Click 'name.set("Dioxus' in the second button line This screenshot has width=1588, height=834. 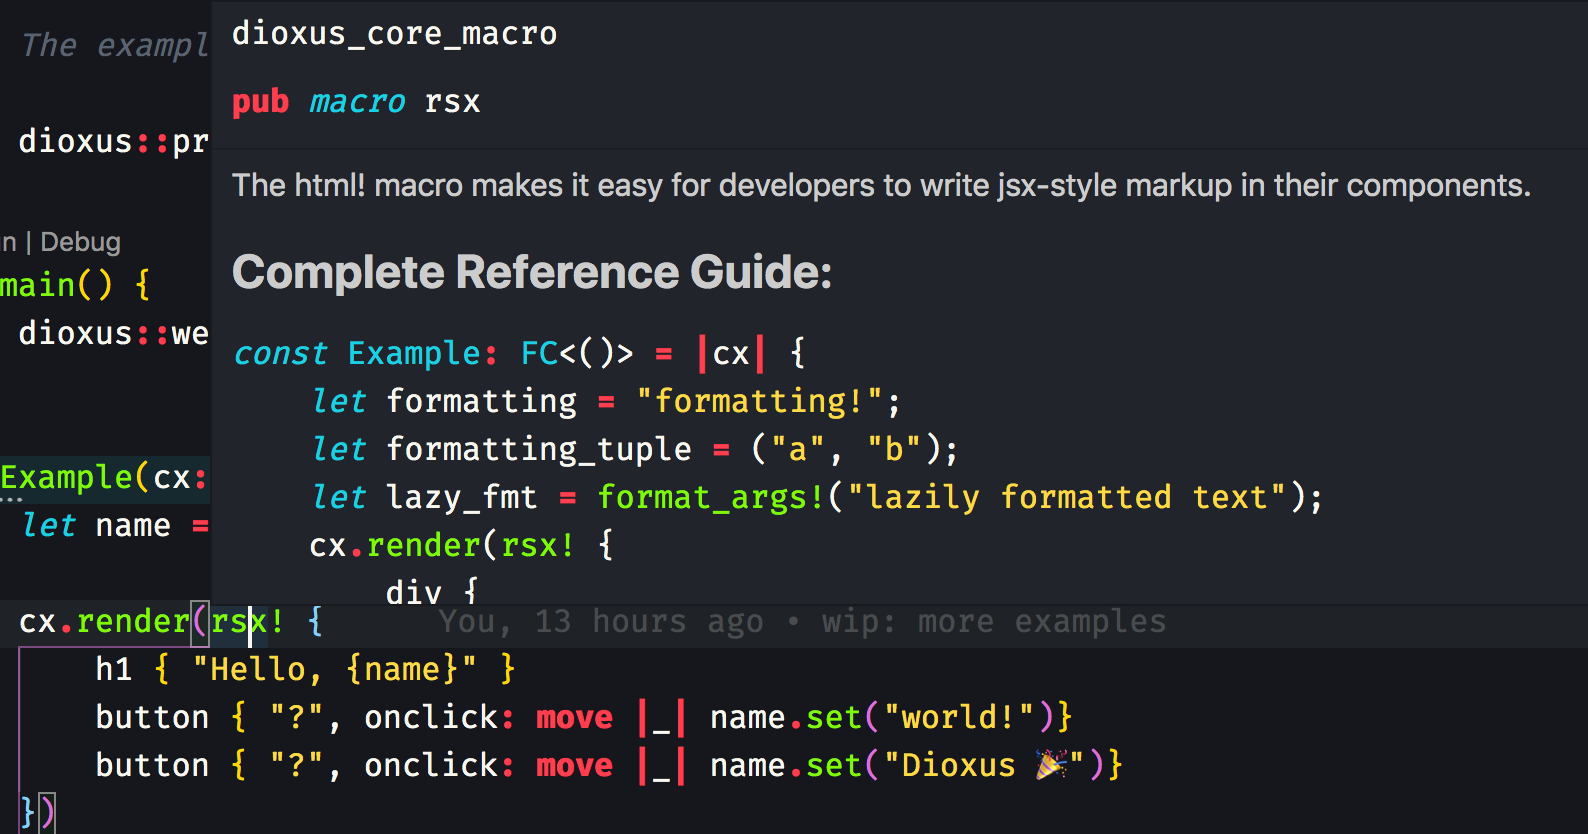coord(862,765)
